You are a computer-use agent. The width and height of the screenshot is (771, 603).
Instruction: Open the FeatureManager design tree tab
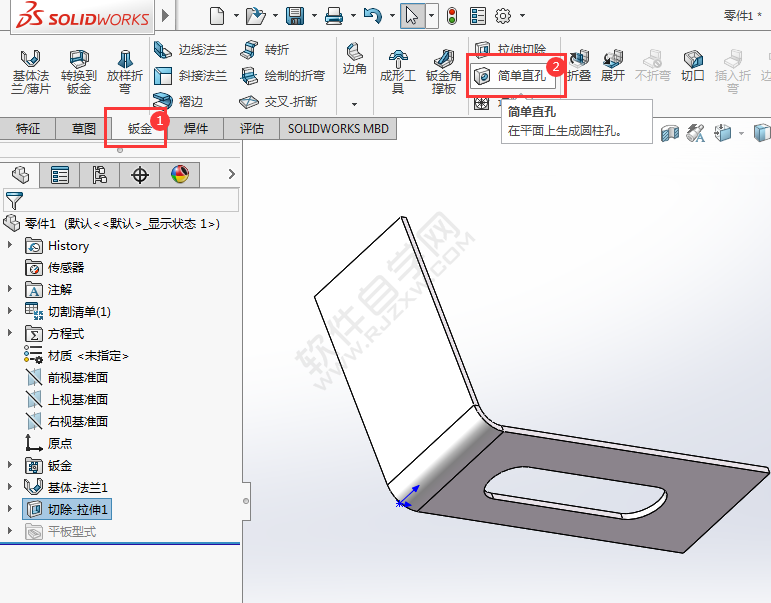pos(20,175)
